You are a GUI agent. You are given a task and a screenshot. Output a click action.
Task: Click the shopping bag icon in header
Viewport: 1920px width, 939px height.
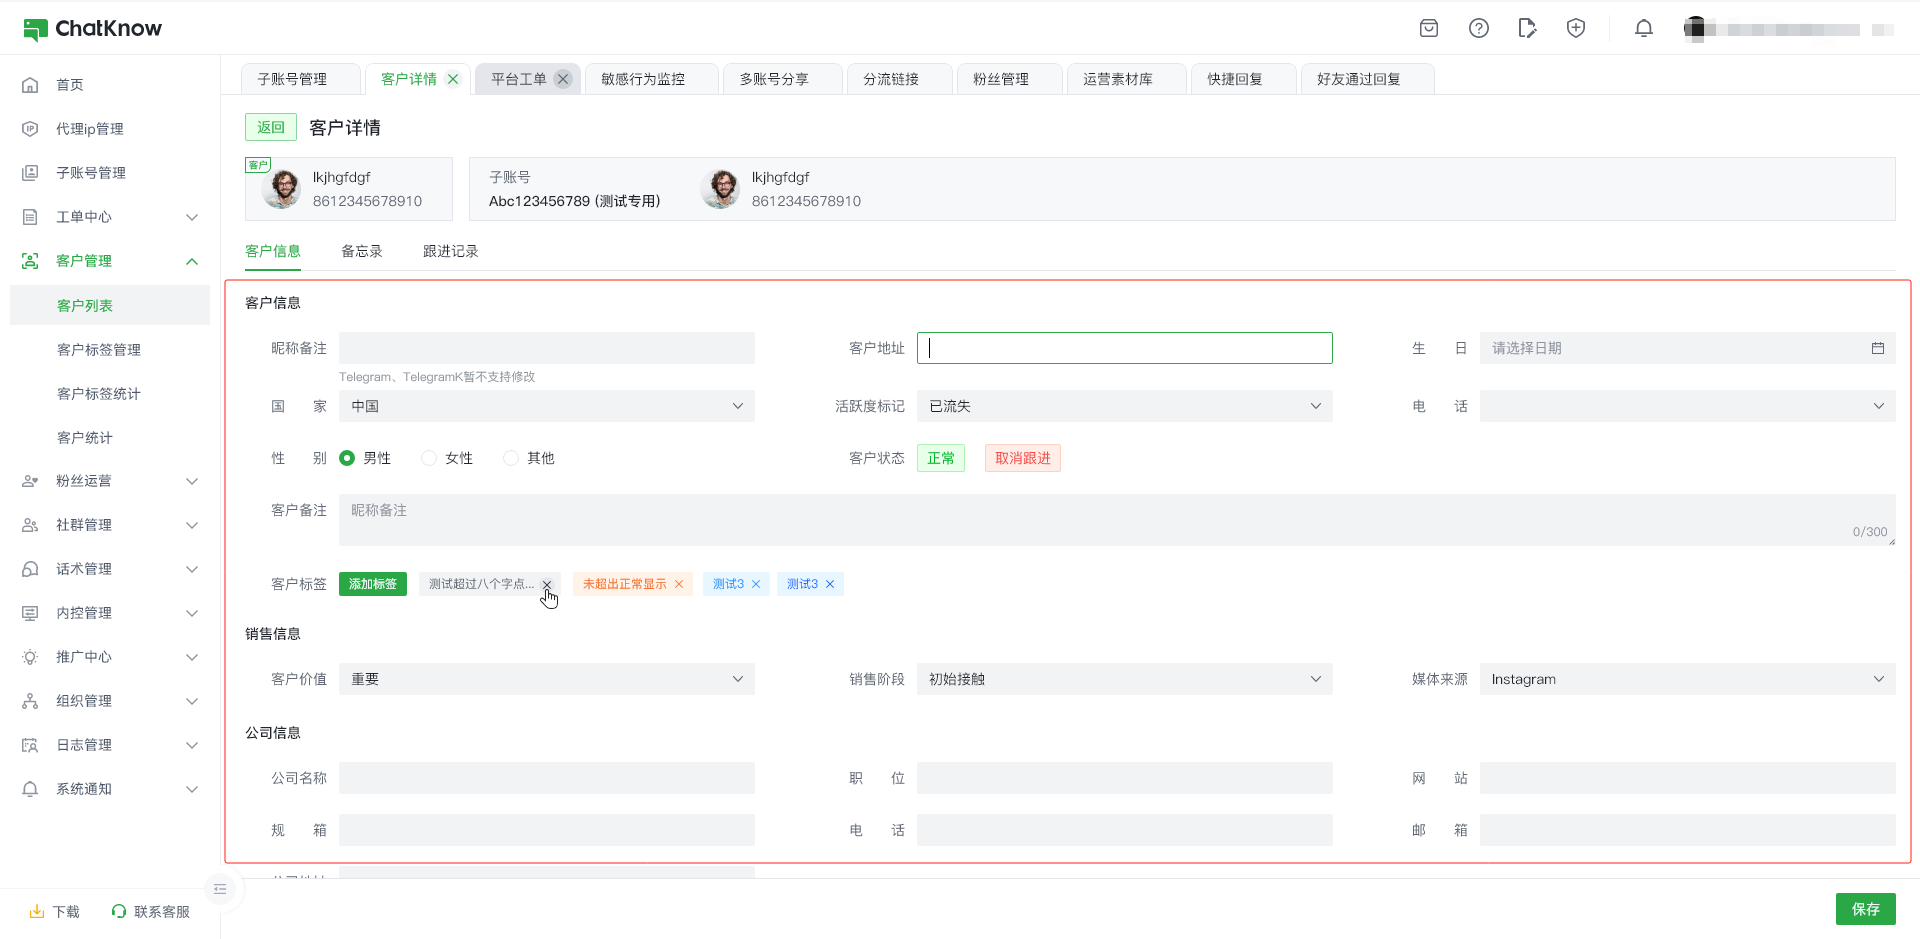tap(1429, 28)
